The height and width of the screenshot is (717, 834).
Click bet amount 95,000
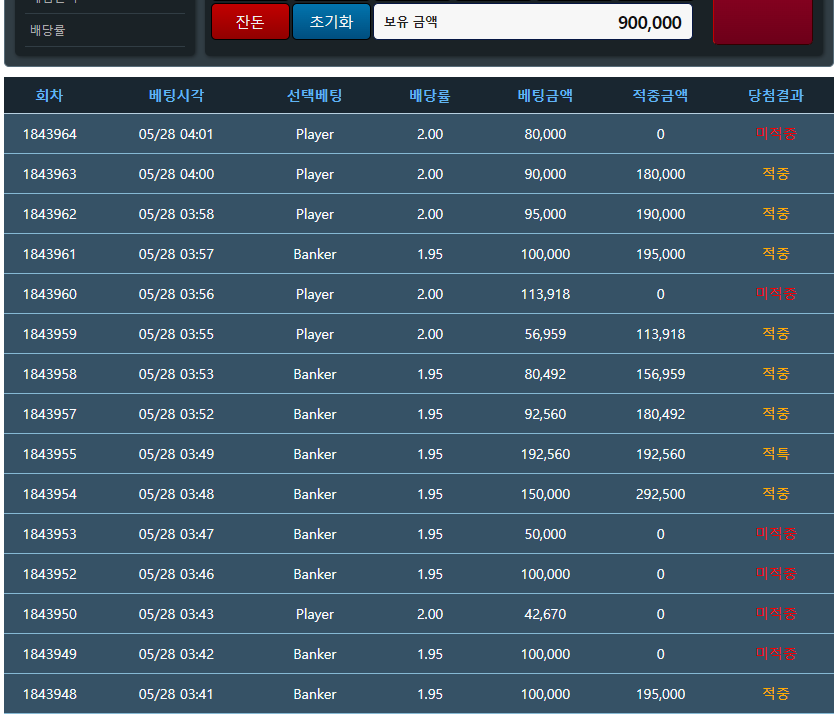545,214
